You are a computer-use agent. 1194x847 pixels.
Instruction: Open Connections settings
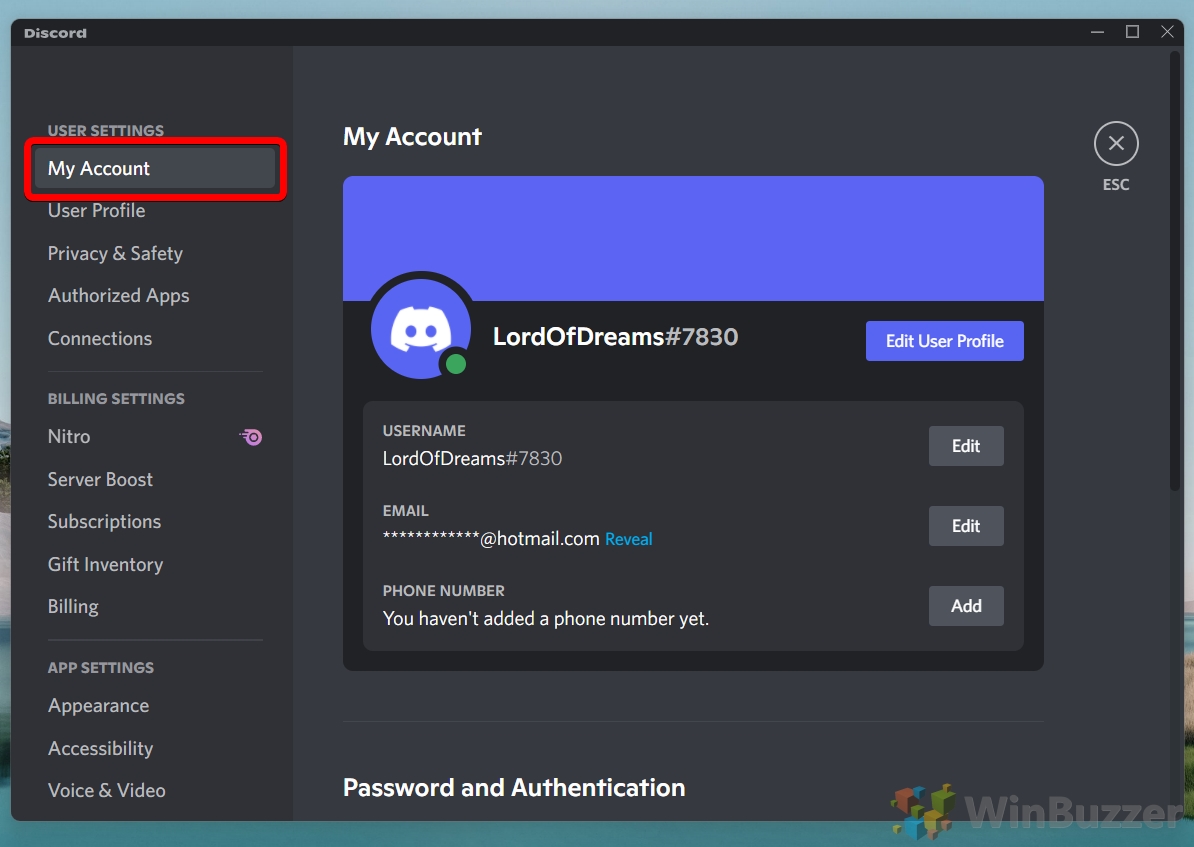[x=100, y=338]
